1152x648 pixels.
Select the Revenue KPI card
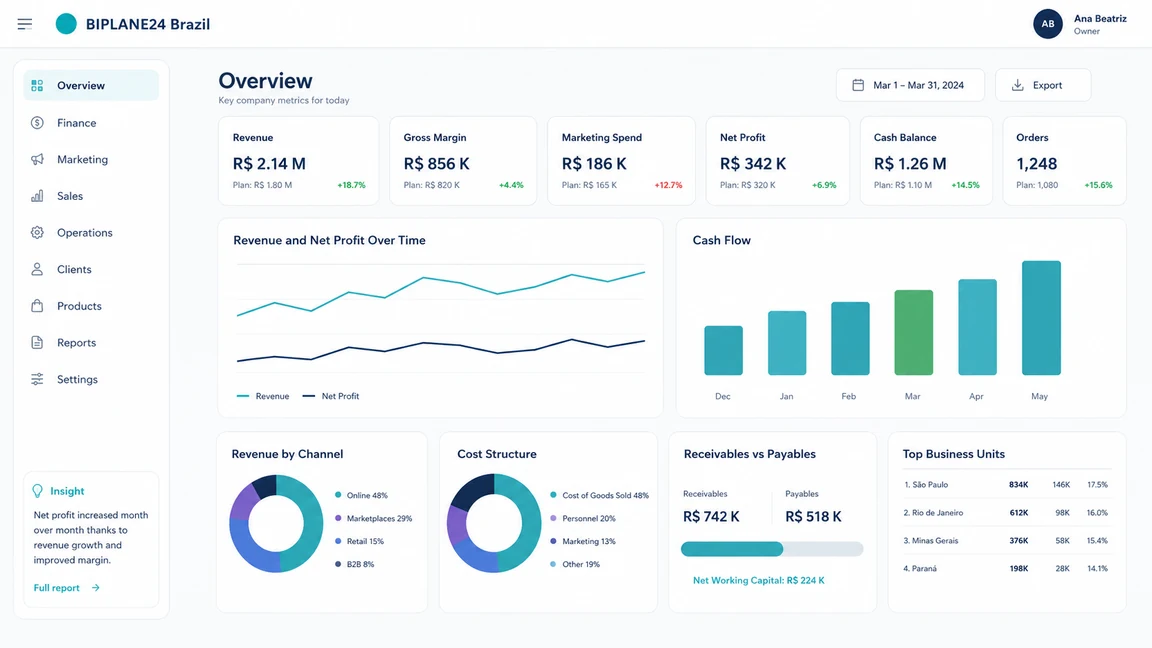298,161
